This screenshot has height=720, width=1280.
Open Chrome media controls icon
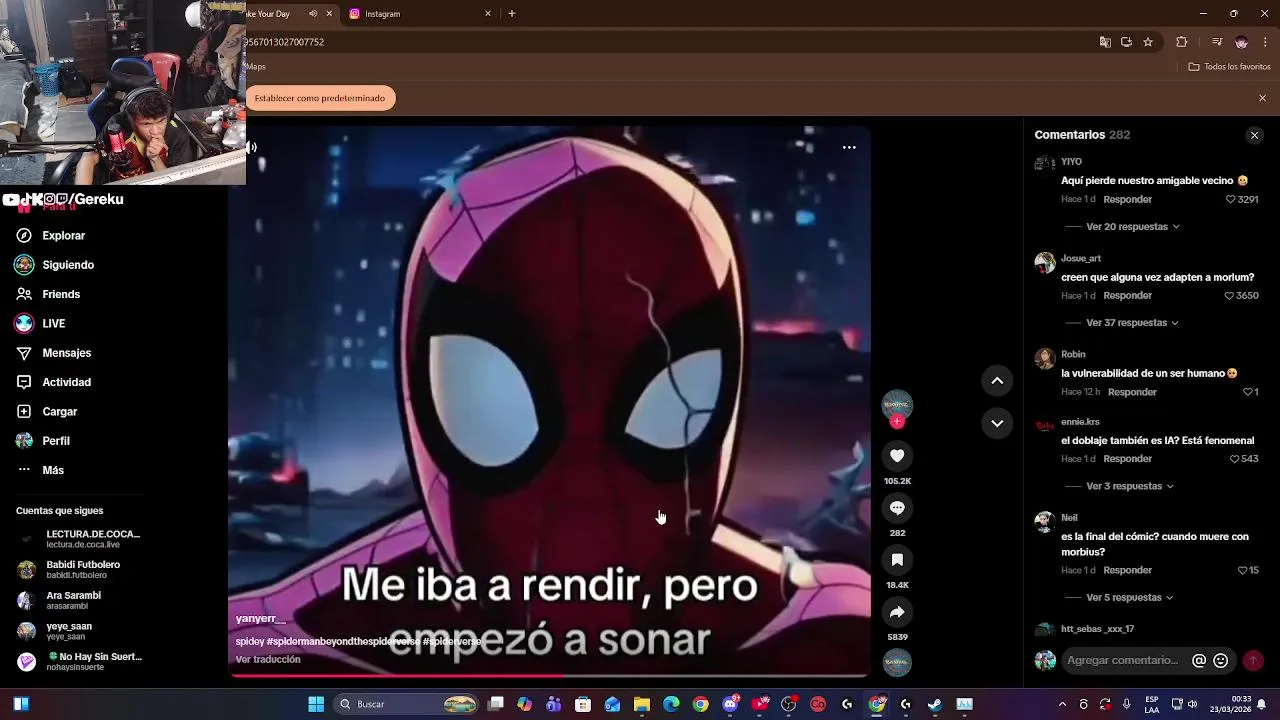pos(1217,42)
